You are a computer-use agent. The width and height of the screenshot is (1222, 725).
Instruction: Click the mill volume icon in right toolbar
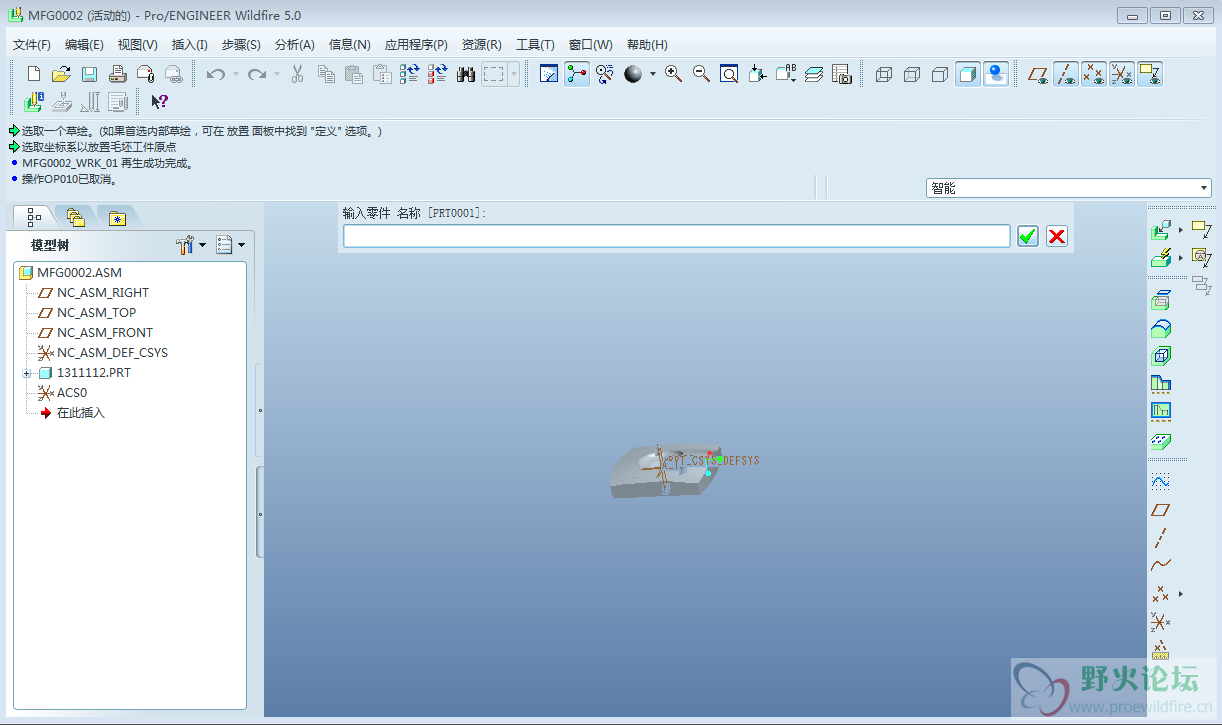point(1161,356)
